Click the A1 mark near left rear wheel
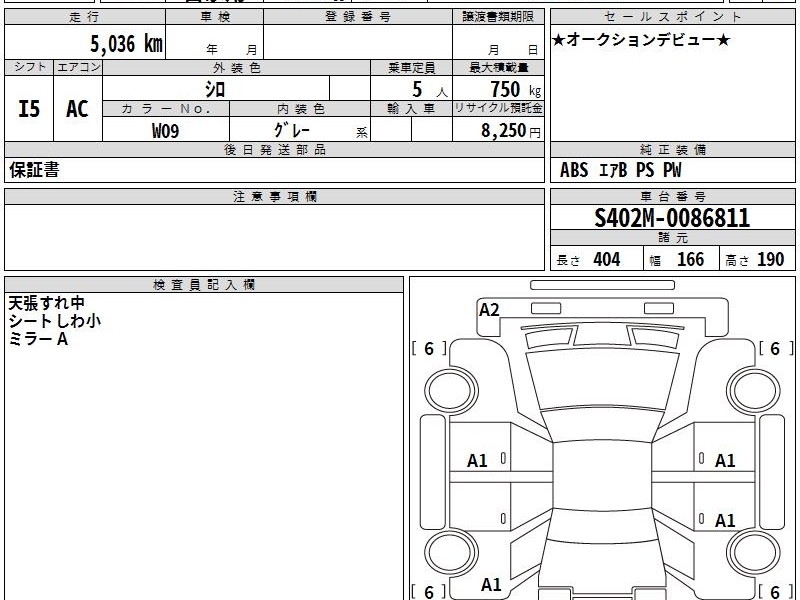800x600 pixels. coord(491,584)
